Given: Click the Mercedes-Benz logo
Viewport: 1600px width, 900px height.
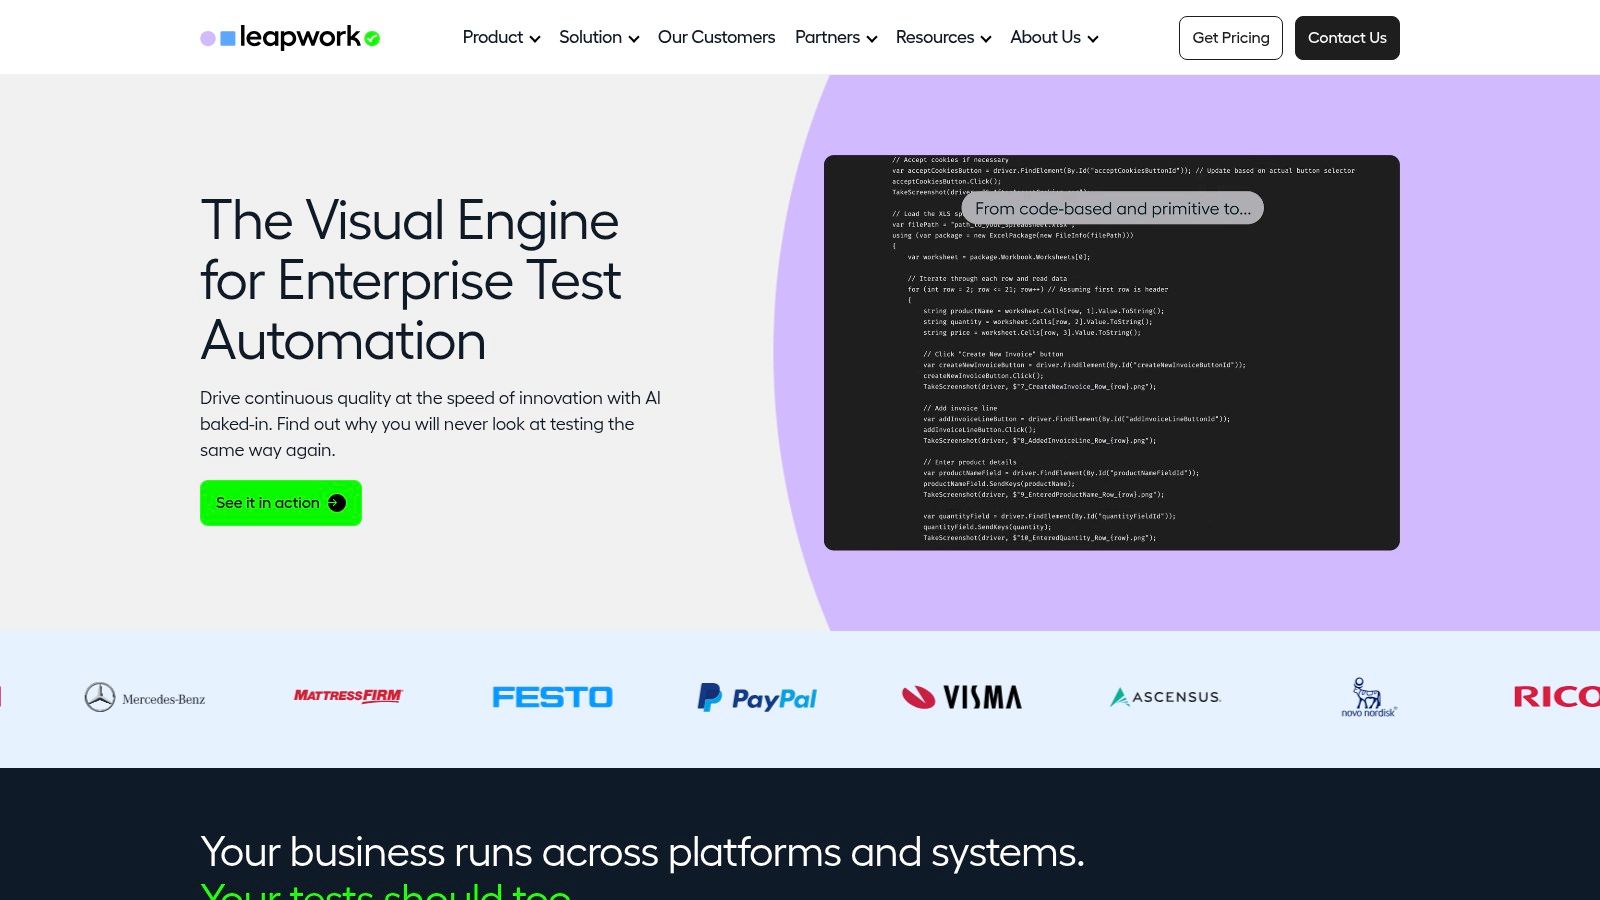Looking at the screenshot, I should click(x=145, y=697).
